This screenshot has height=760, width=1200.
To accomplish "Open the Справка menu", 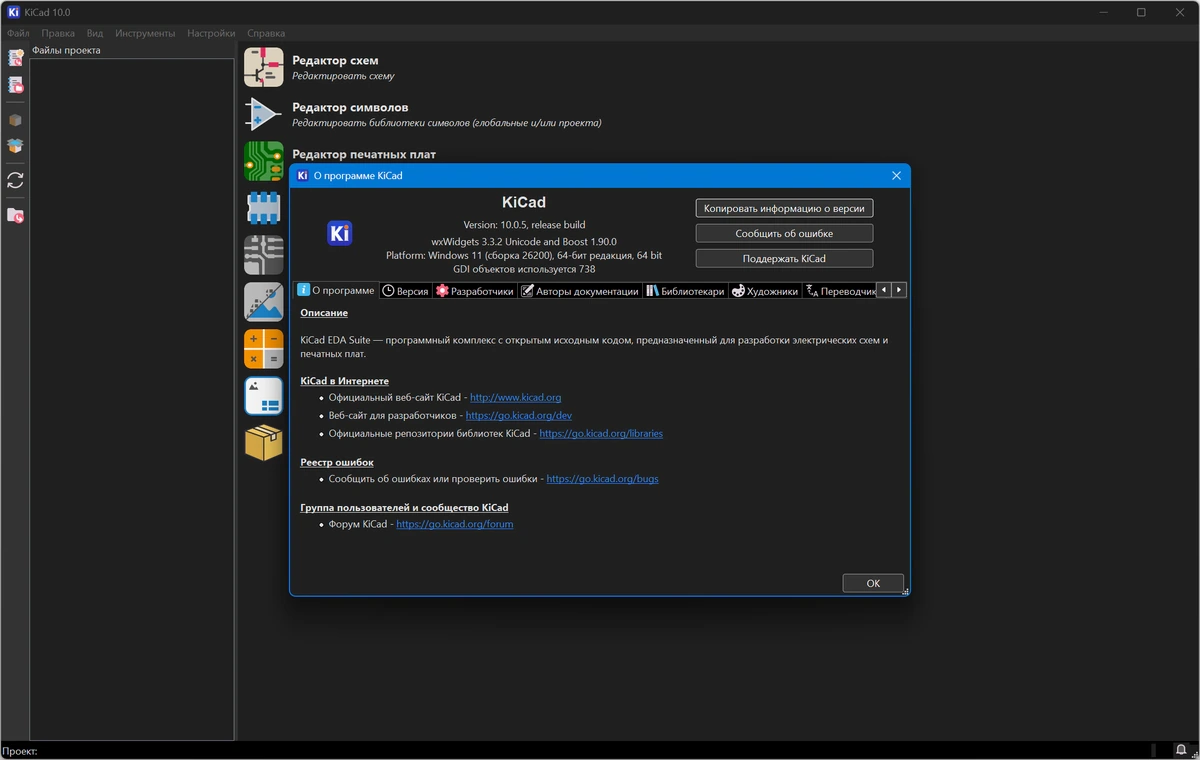I will (266, 33).
